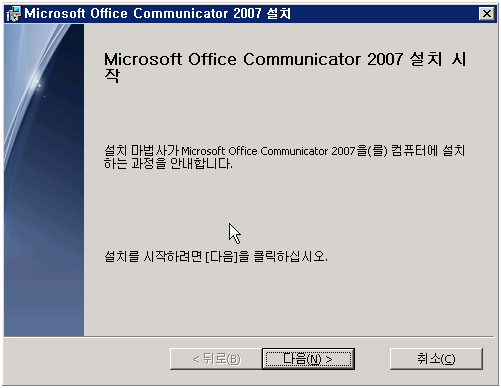Click the empty footer area left of 뒤로 button
The image size is (501, 388).
pos(87,359)
